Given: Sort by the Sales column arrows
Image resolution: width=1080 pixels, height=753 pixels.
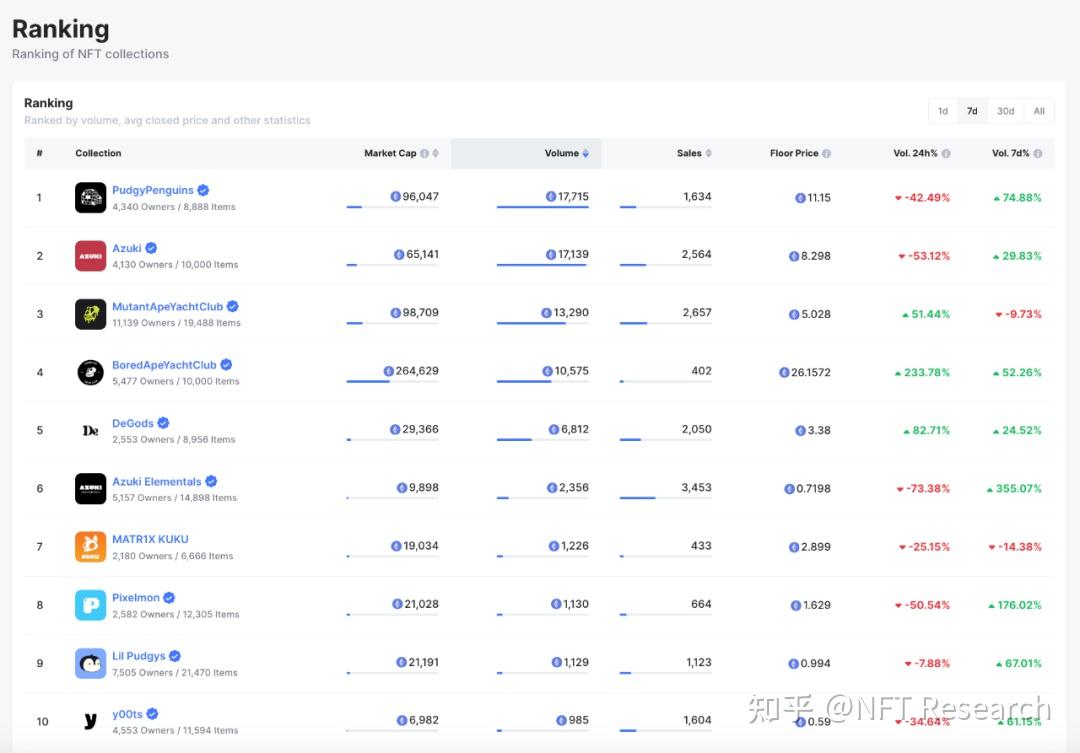Looking at the screenshot, I should [x=709, y=154].
